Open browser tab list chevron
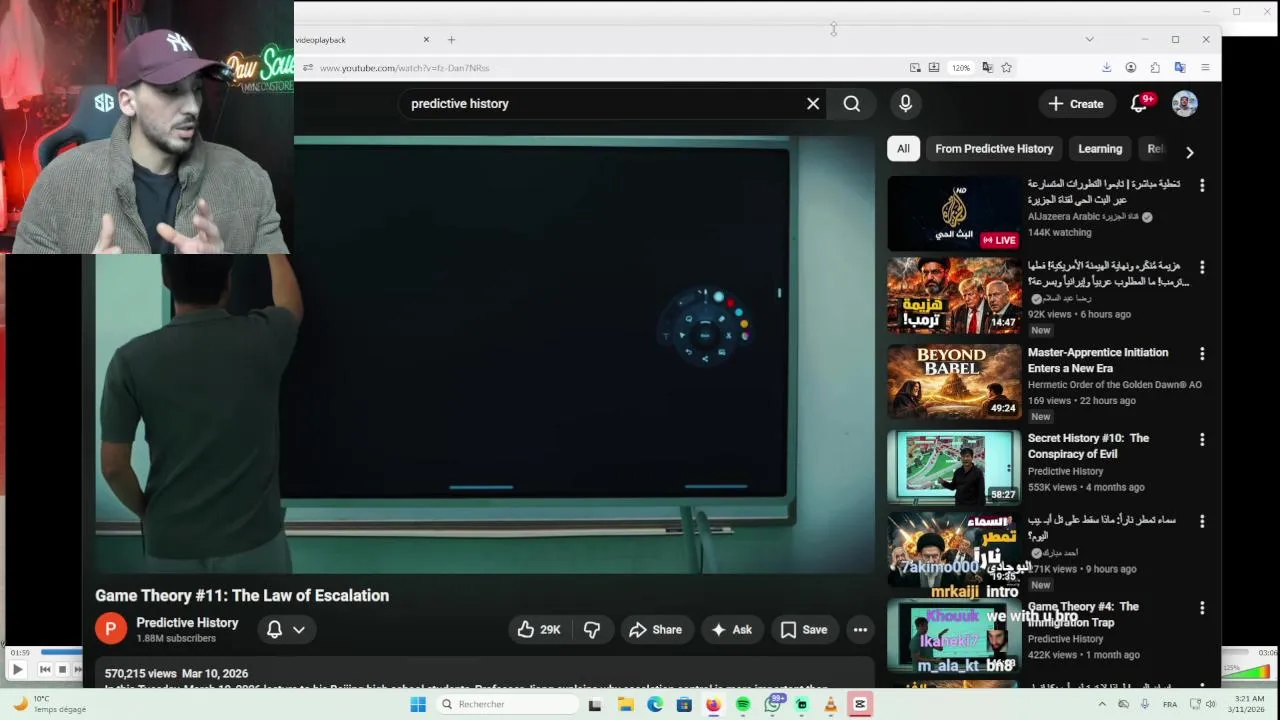Image resolution: width=1280 pixels, height=720 pixels. click(x=1089, y=40)
